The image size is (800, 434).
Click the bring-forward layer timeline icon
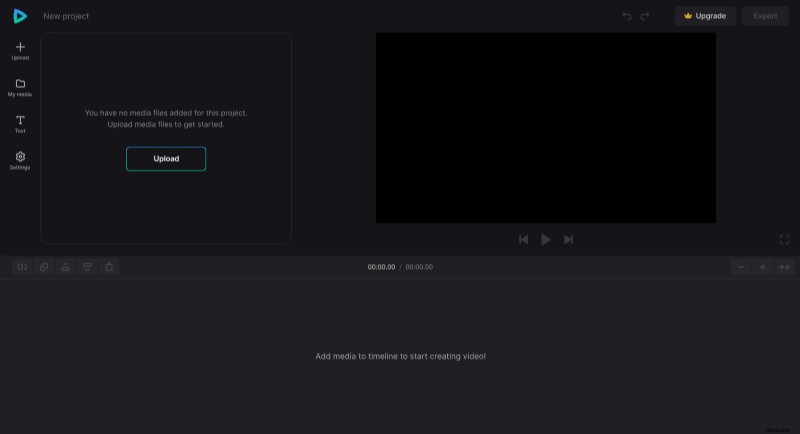(66, 267)
